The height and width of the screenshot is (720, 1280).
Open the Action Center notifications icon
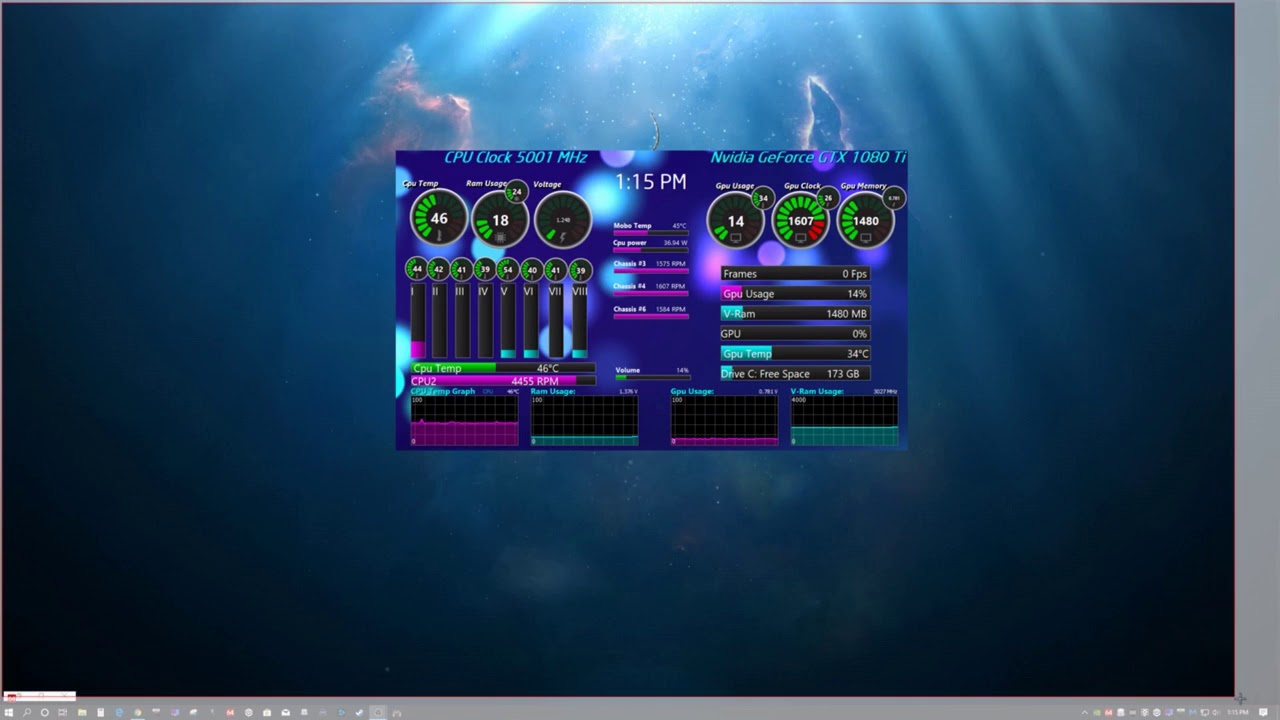click(x=1263, y=713)
